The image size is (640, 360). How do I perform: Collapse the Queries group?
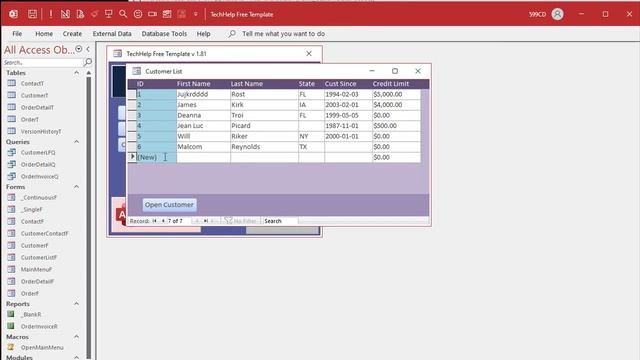pos(76,142)
